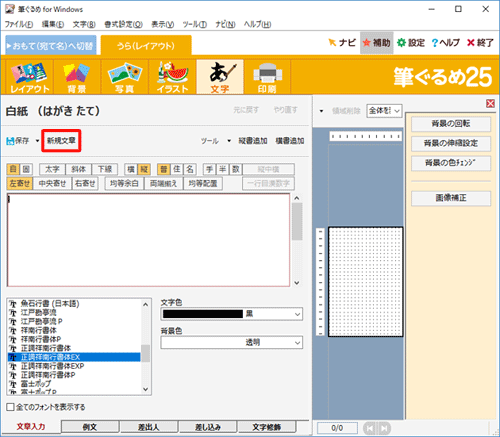
Task: Align text with 左寄せ
Action: tap(20, 183)
